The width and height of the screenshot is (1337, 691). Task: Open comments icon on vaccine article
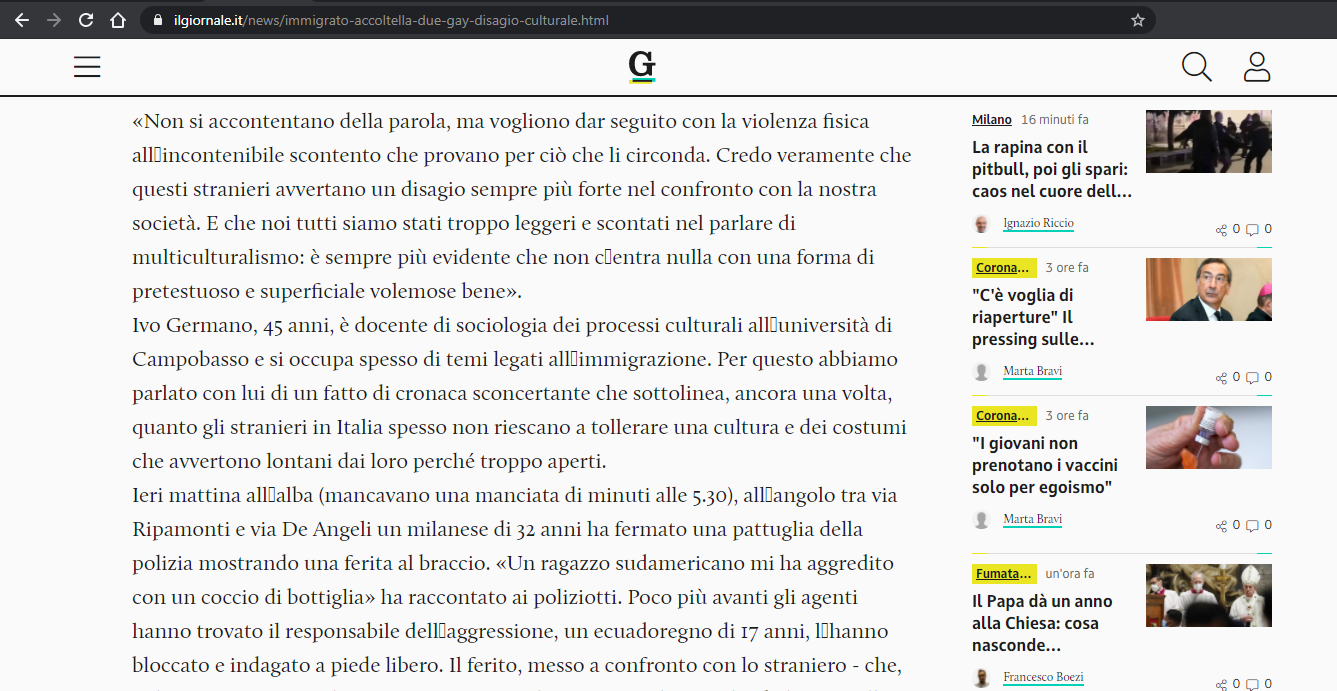click(1252, 526)
